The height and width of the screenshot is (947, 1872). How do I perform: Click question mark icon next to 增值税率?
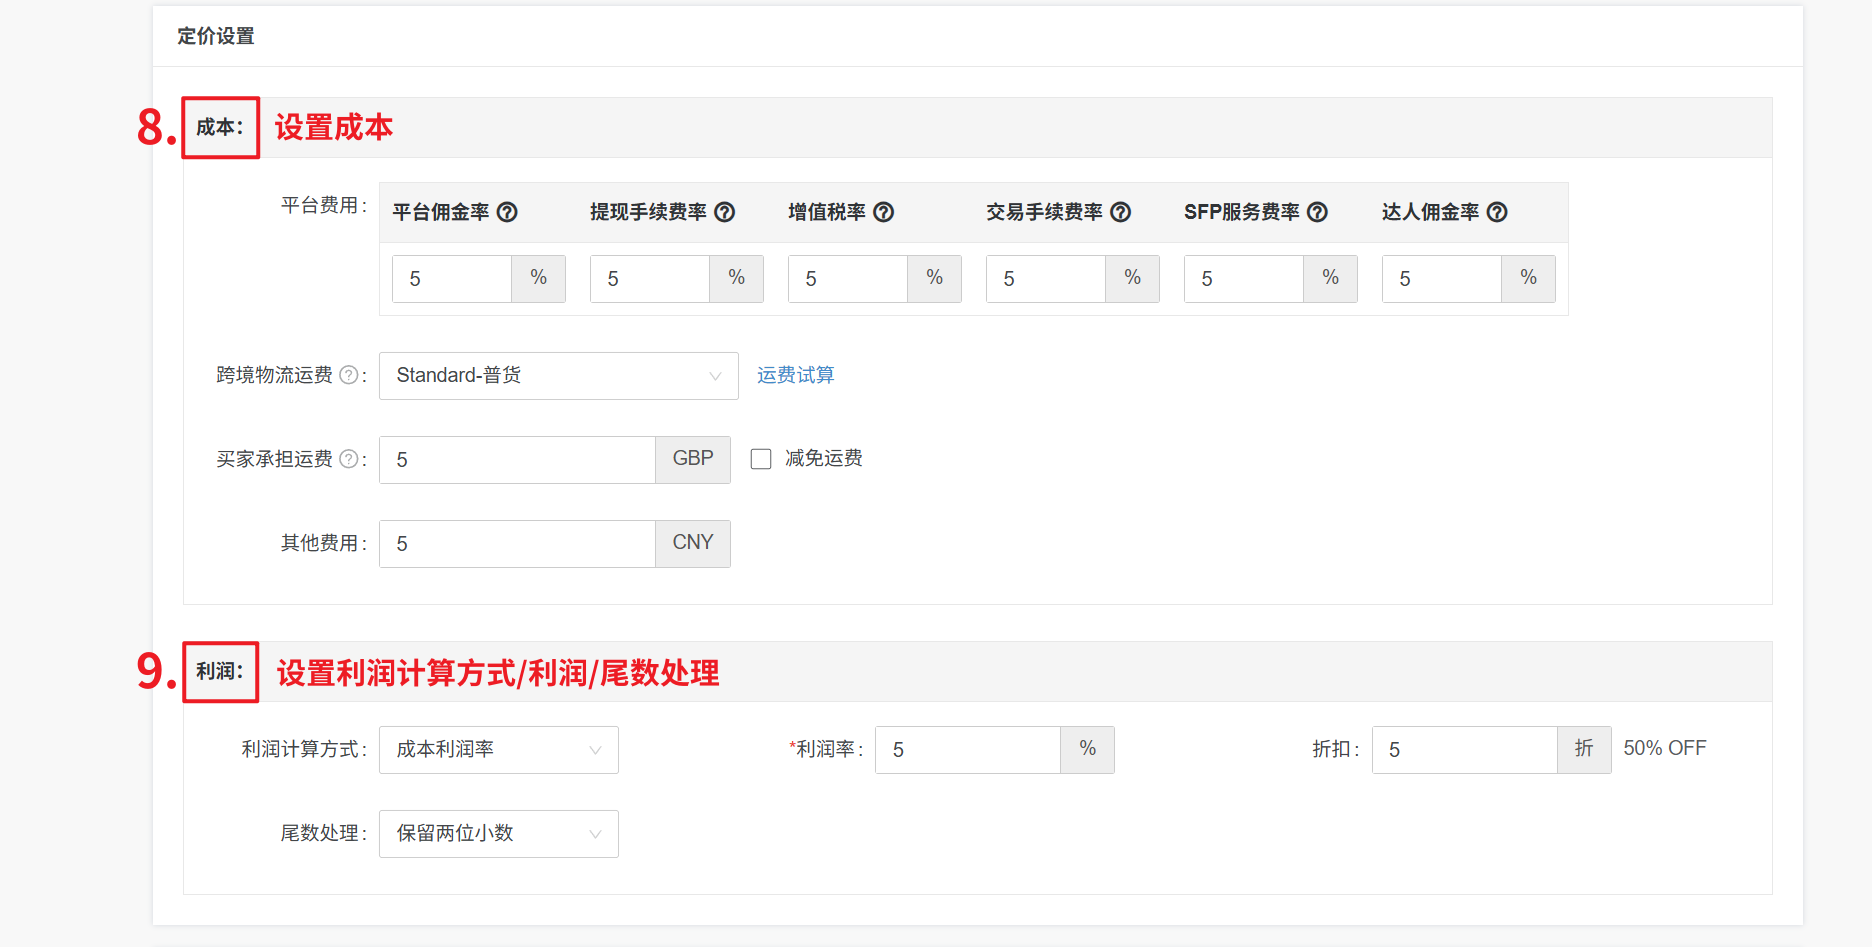point(884,212)
